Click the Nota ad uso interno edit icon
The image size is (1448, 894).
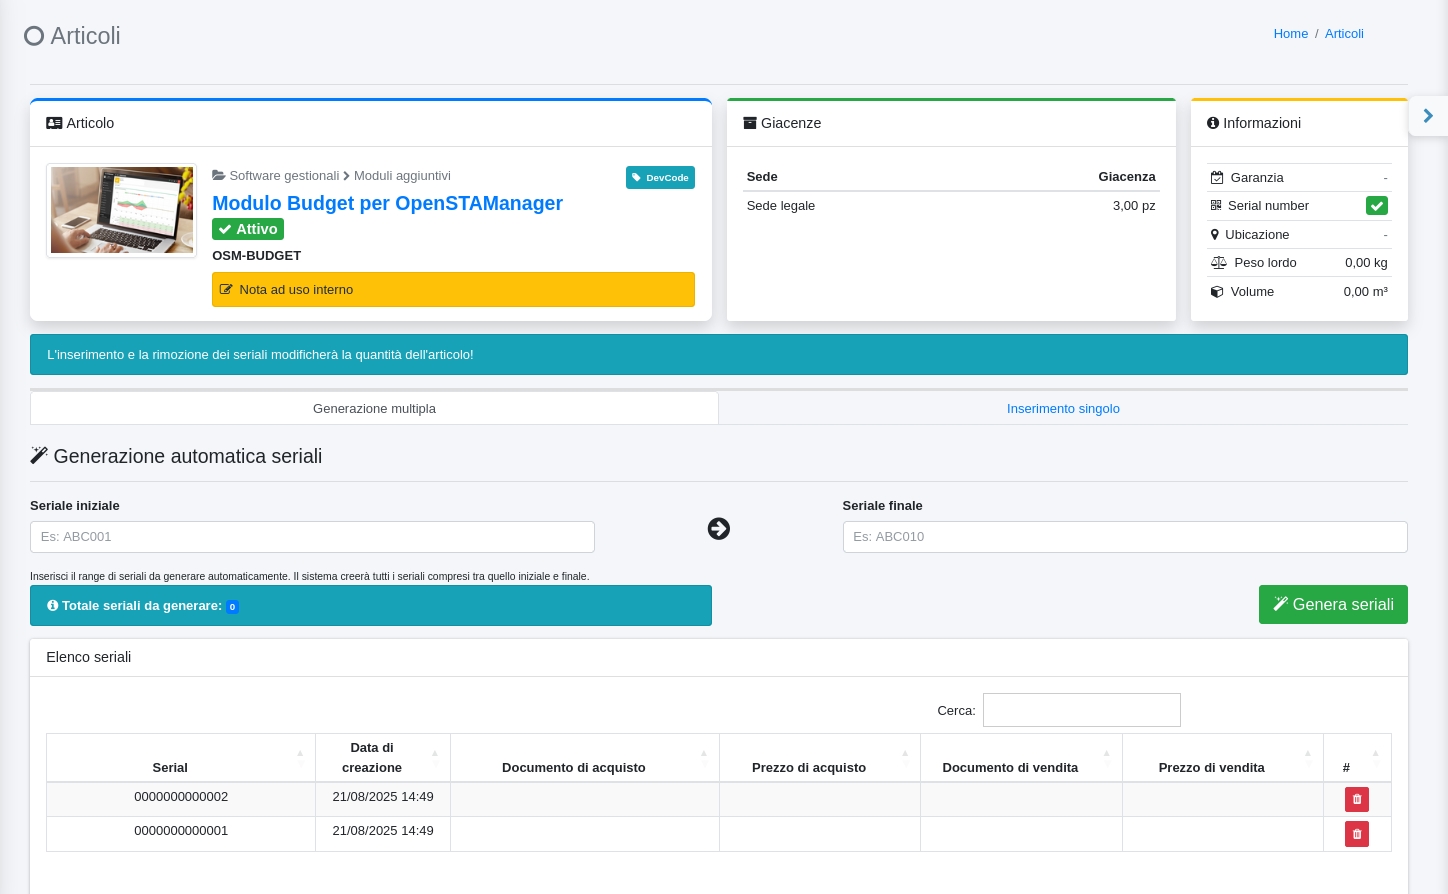[226, 290]
